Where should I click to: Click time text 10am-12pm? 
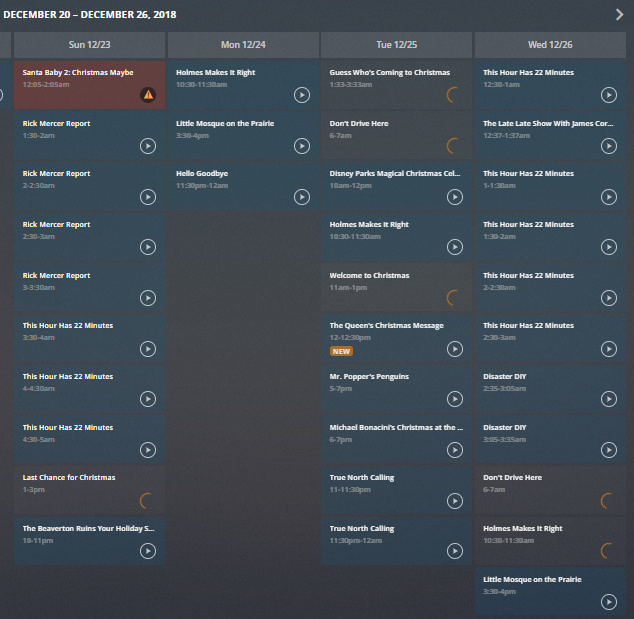(351, 186)
